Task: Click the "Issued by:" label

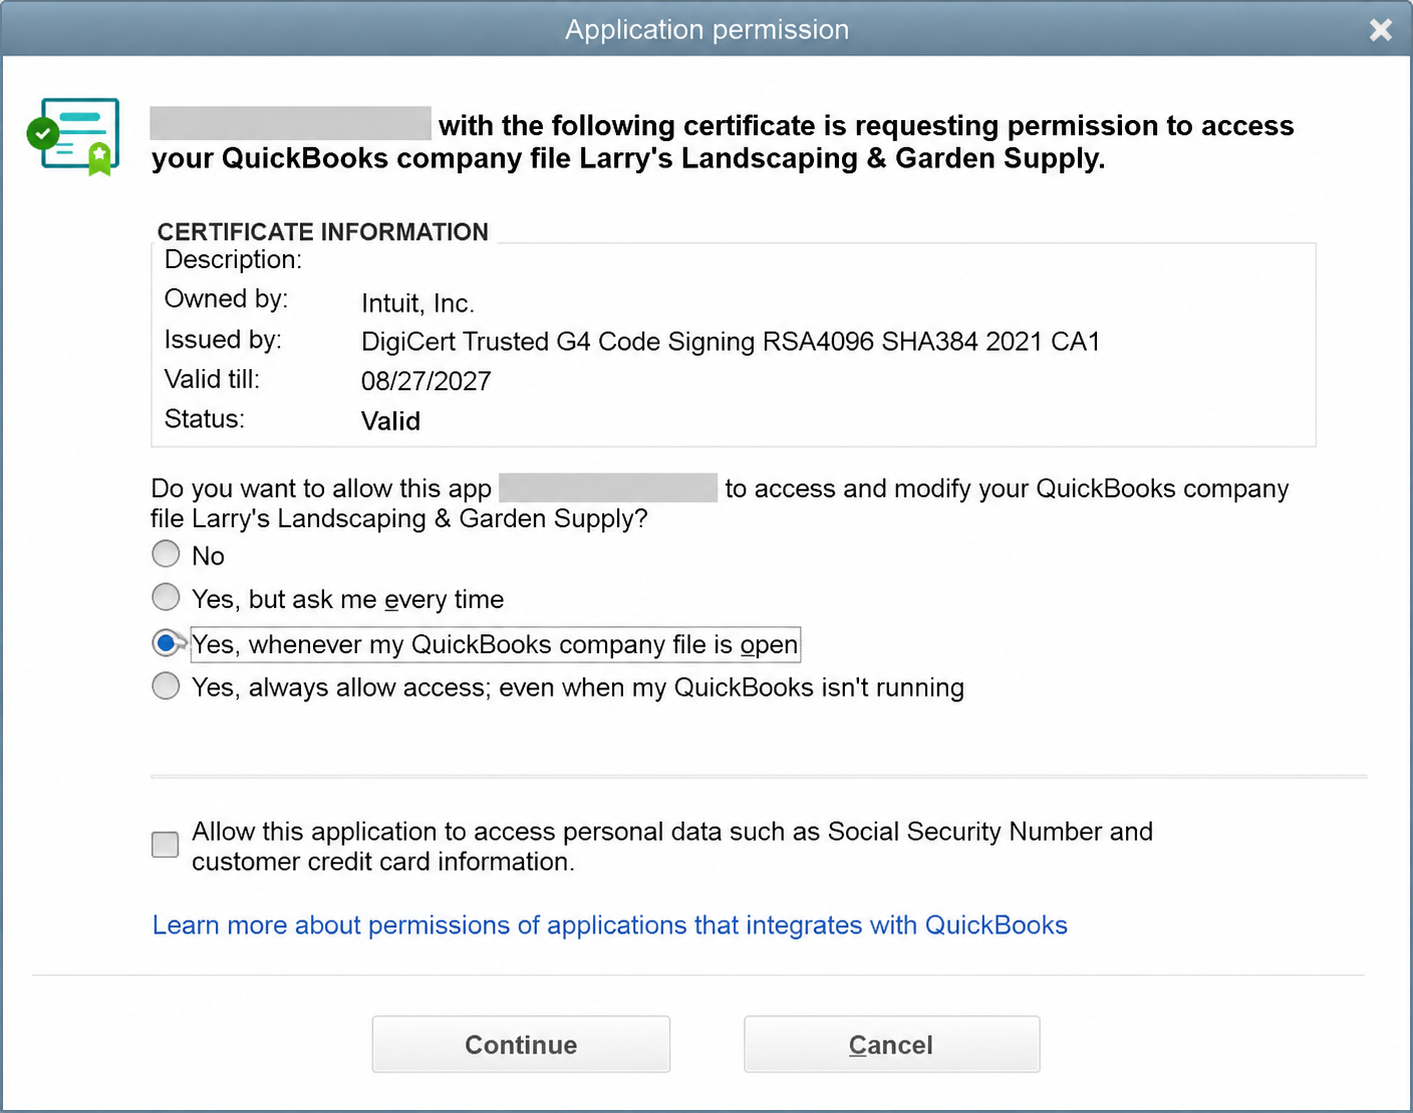Action: point(223,340)
